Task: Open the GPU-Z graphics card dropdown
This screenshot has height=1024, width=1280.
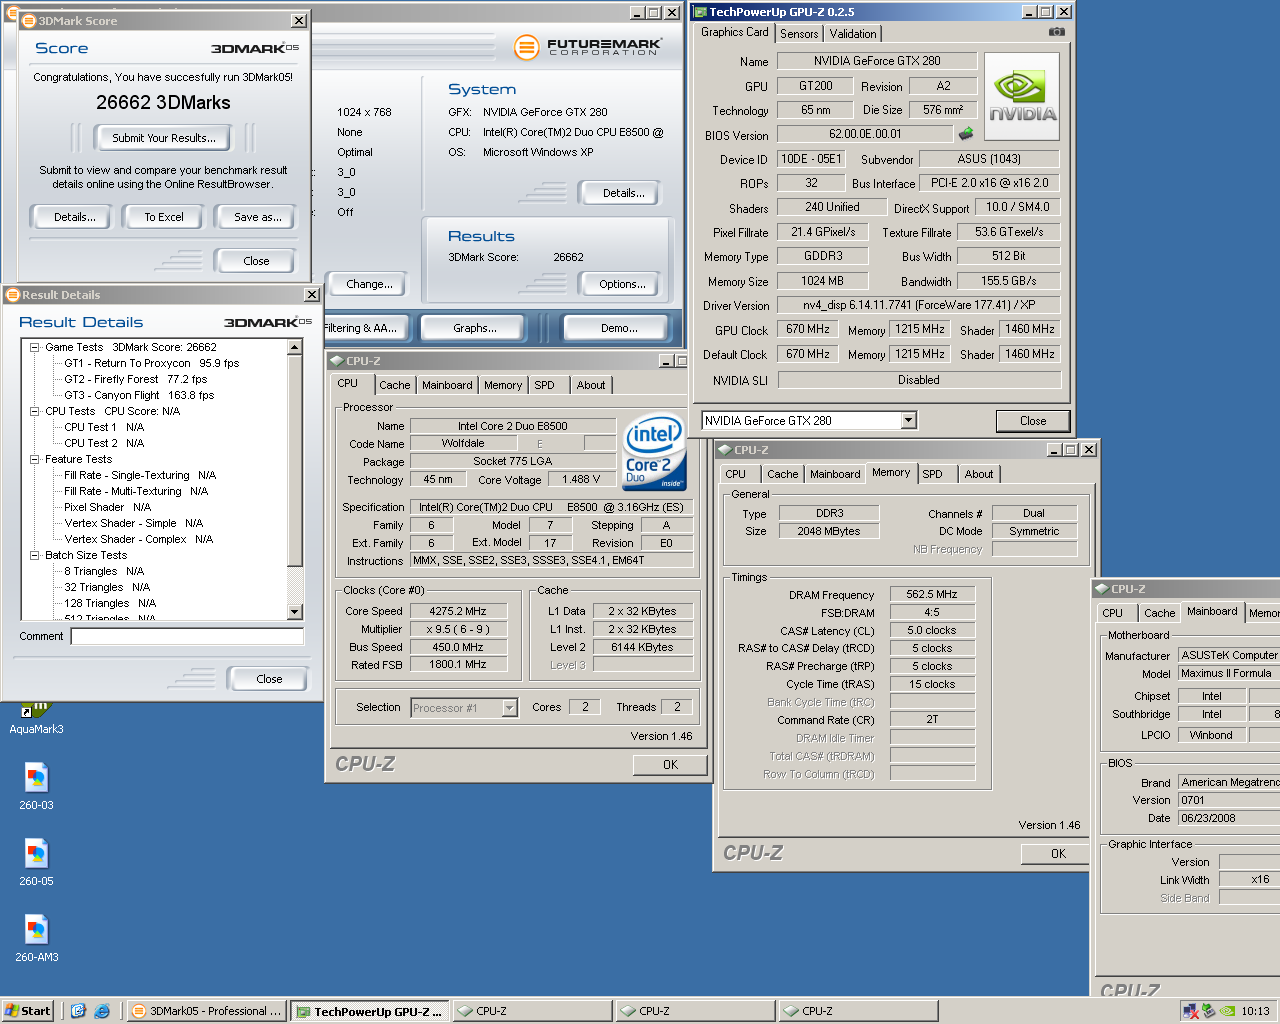Action: tap(908, 420)
